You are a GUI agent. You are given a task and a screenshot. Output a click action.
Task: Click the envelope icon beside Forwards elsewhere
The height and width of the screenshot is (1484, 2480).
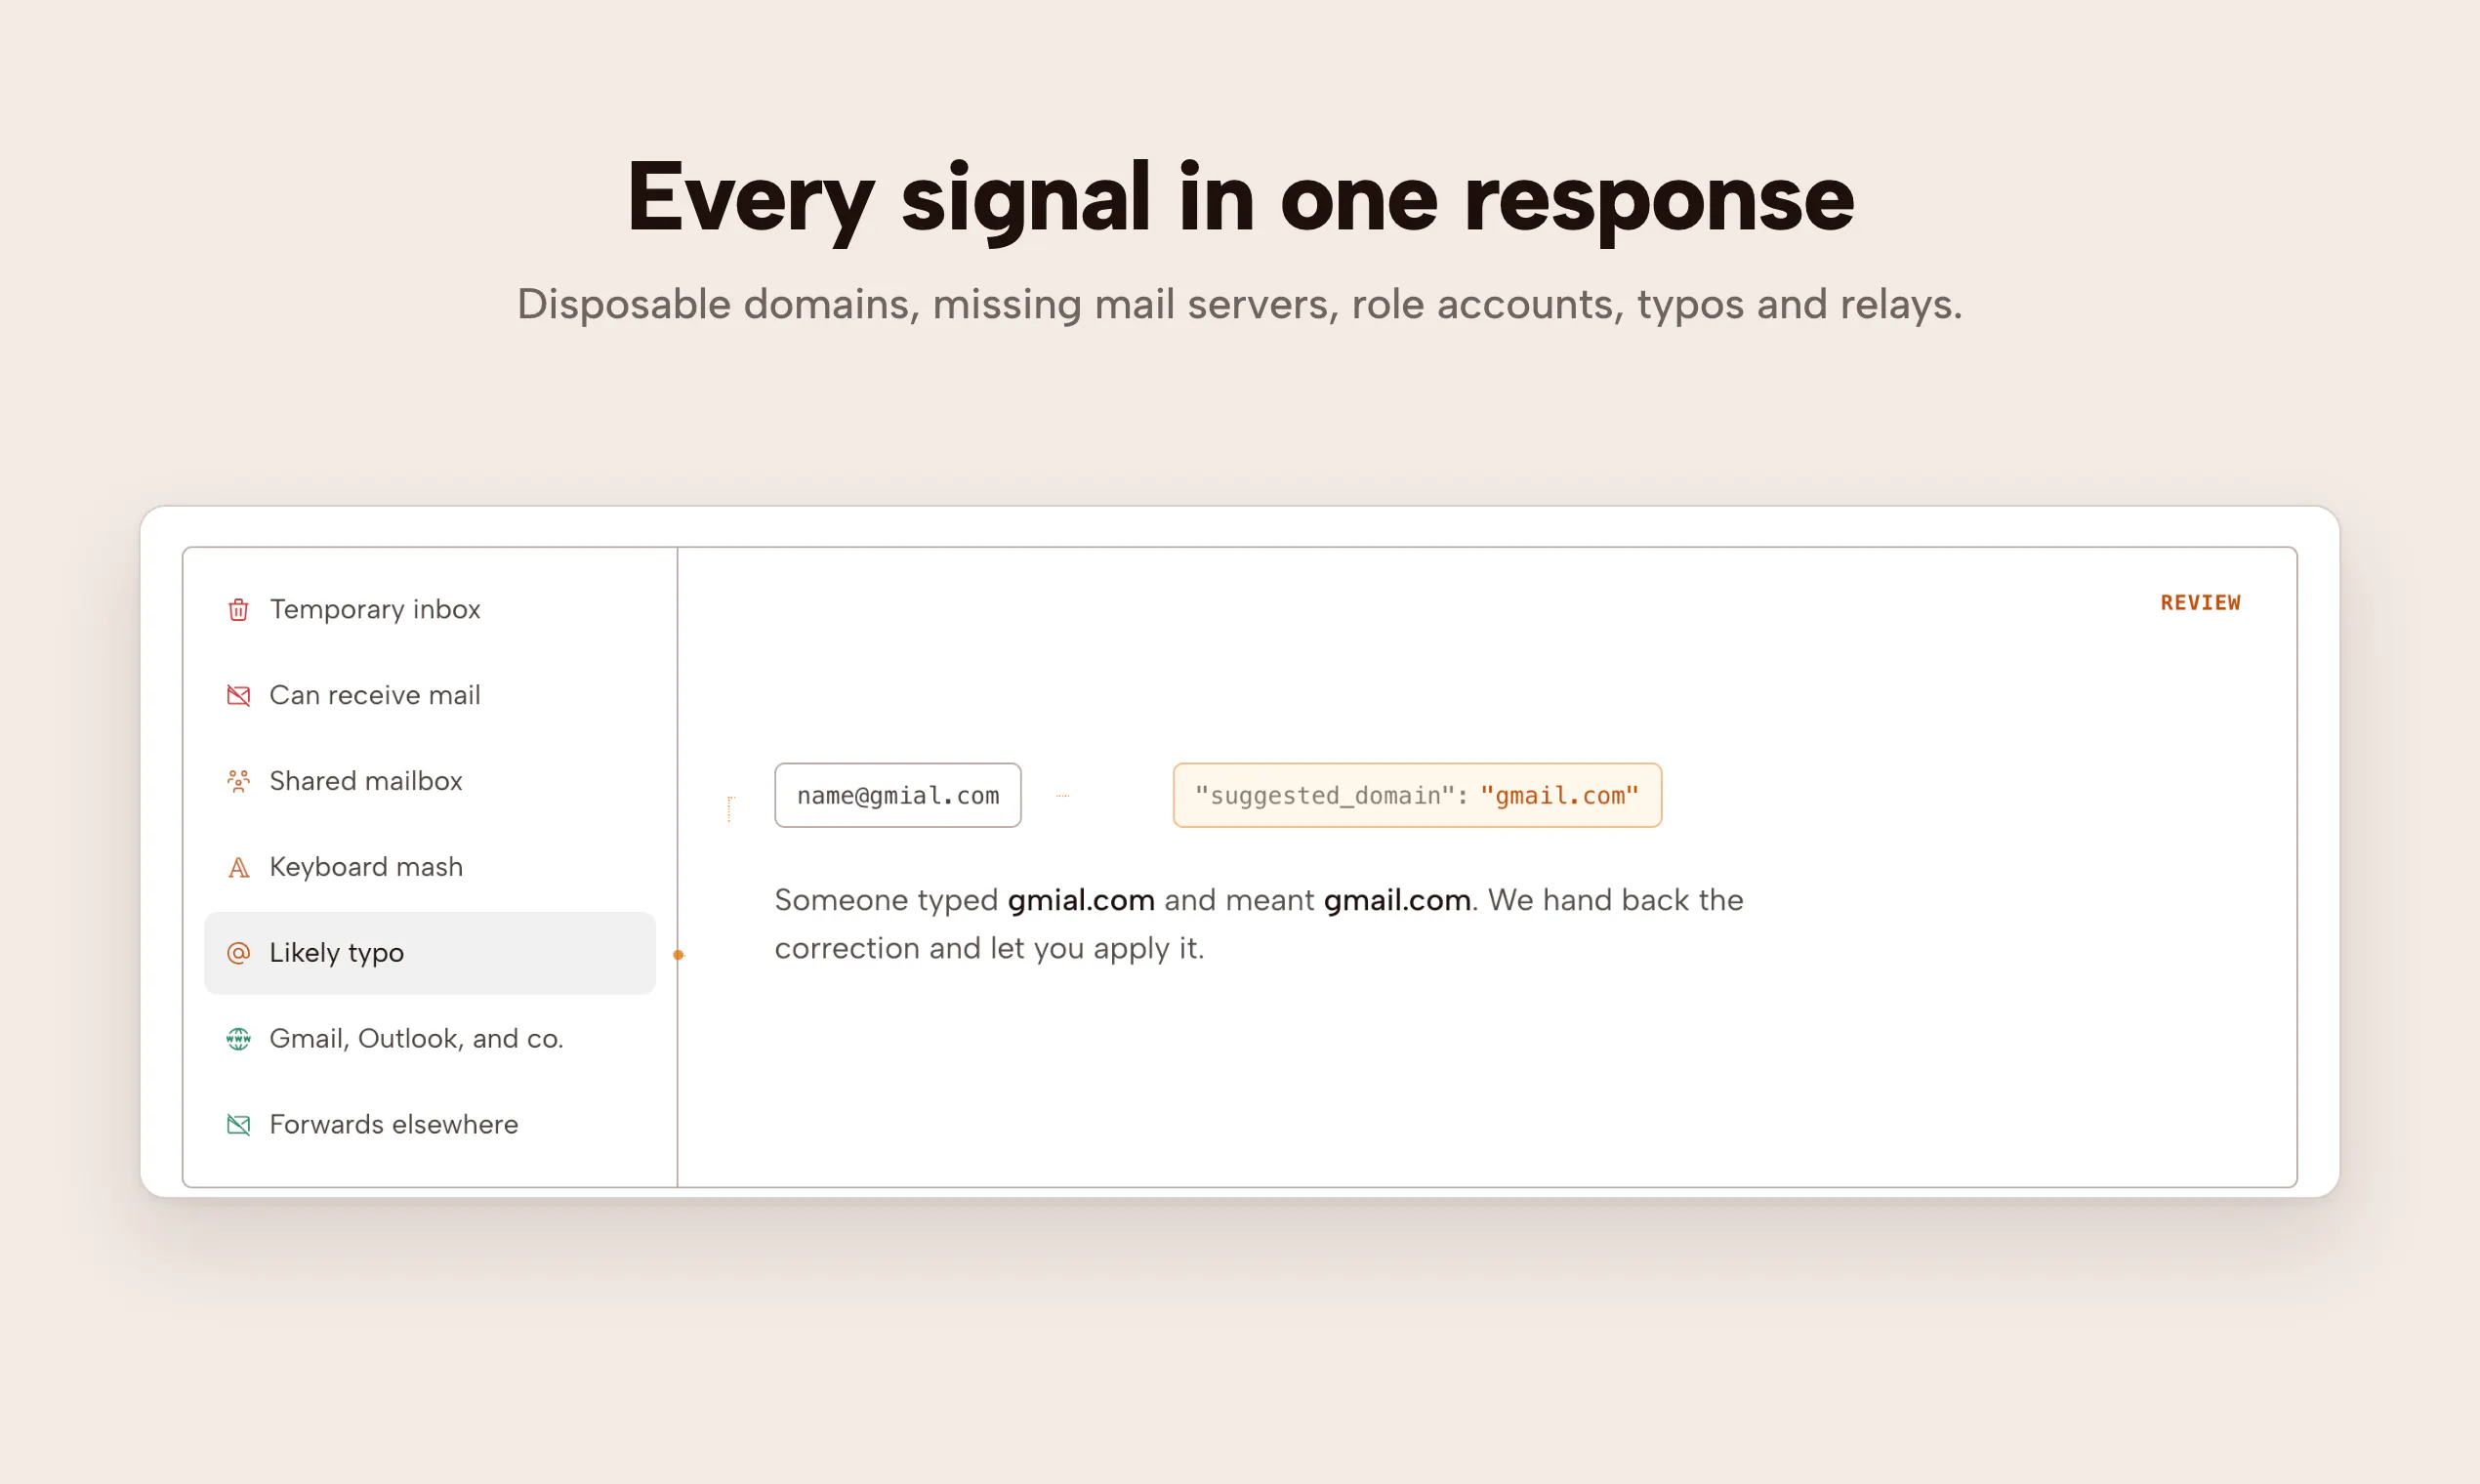click(x=238, y=1125)
